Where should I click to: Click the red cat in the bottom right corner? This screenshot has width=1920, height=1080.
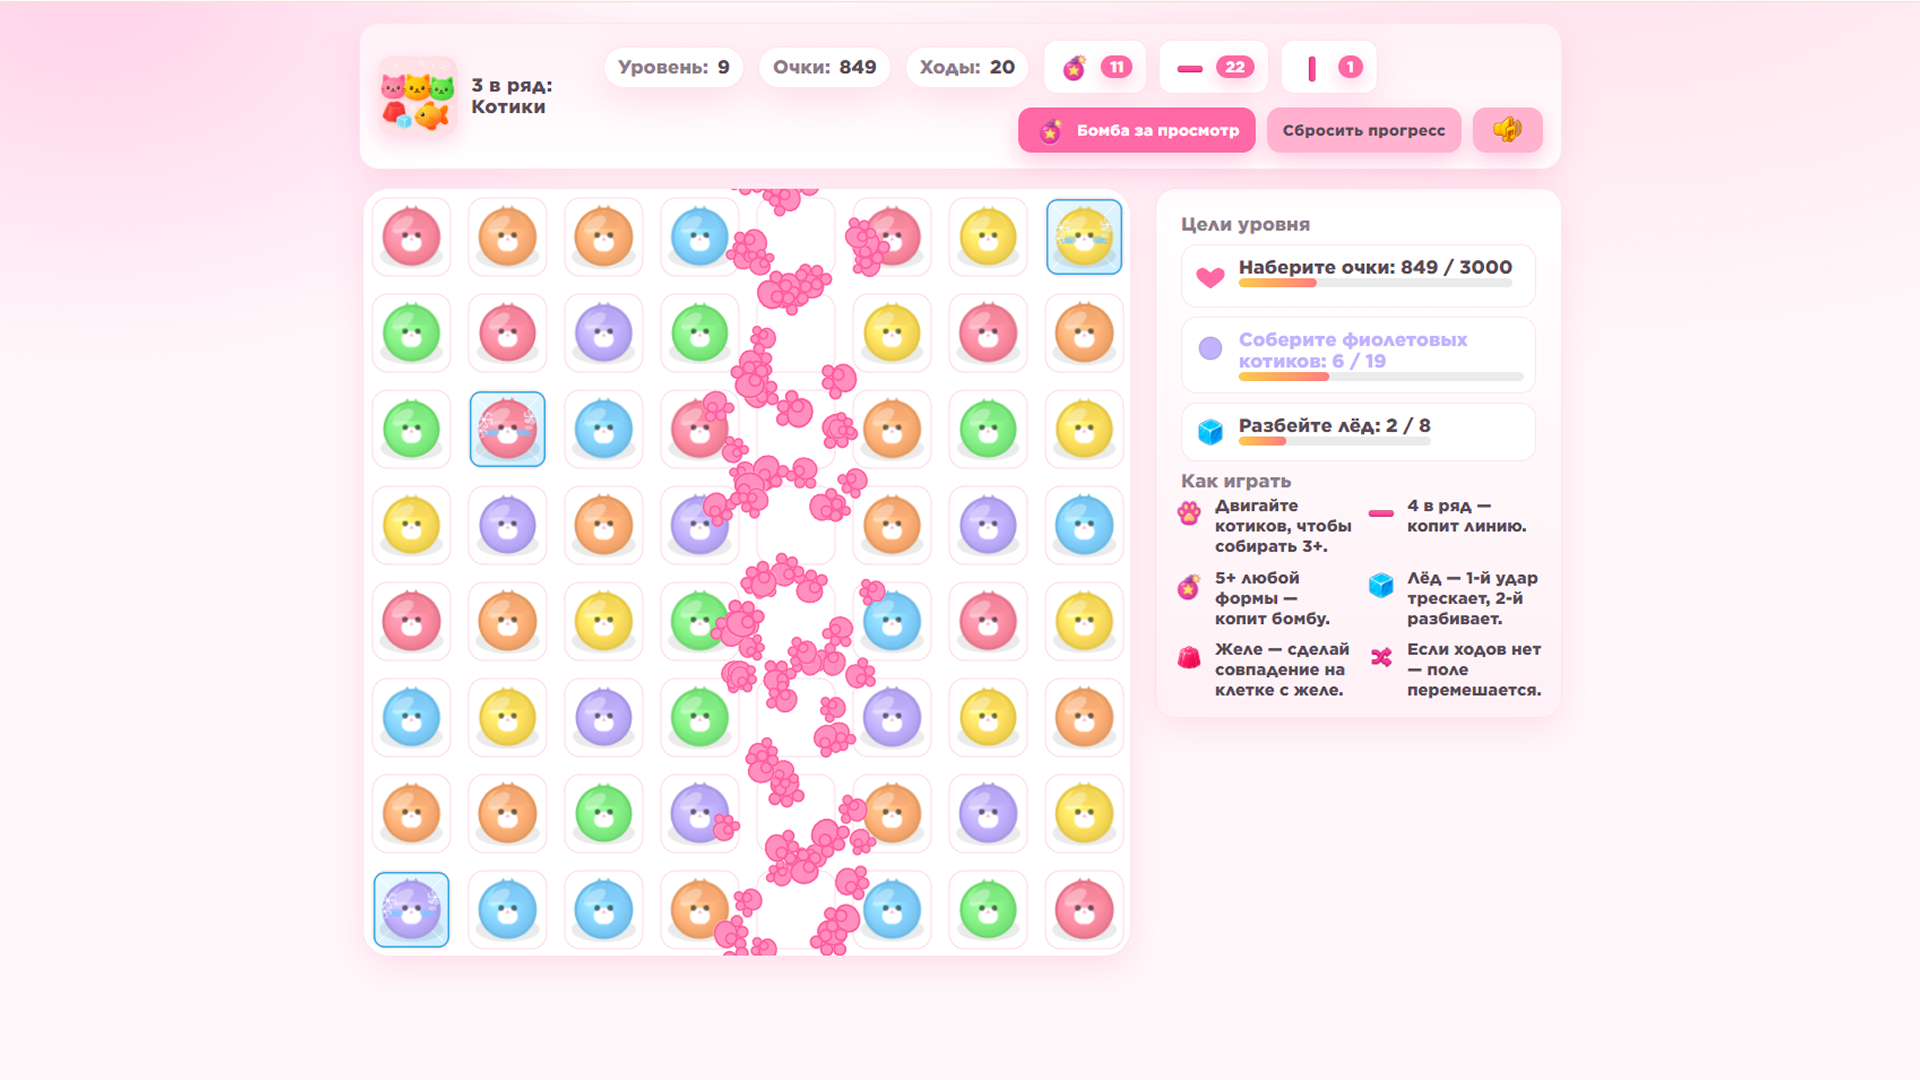[1084, 910]
